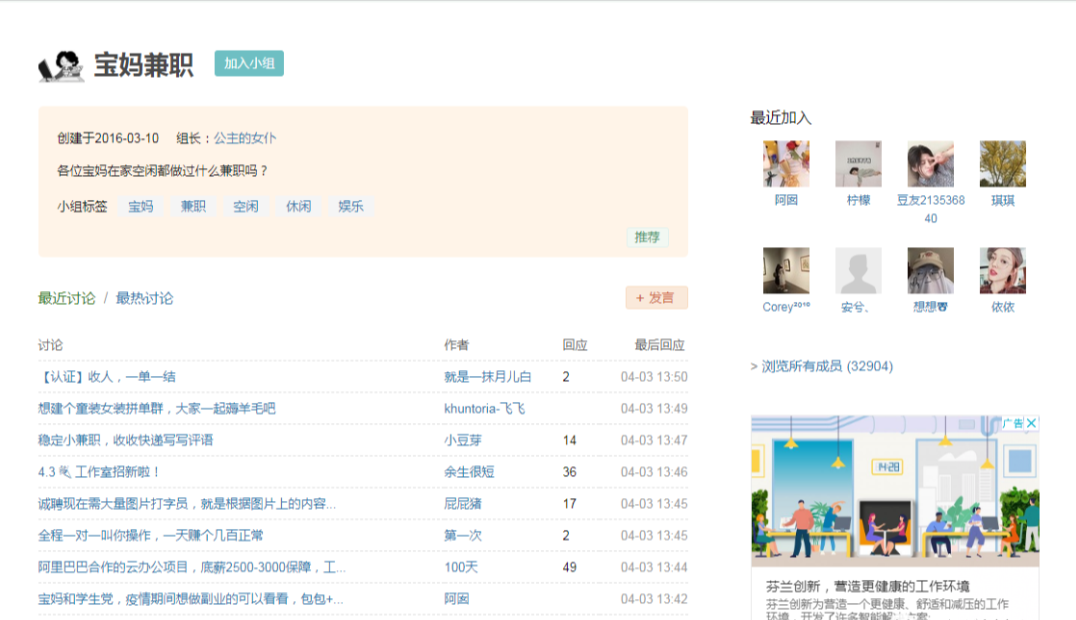Click member 阿囡 avatar thumbnail
The image size is (1076, 620).
coord(786,164)
